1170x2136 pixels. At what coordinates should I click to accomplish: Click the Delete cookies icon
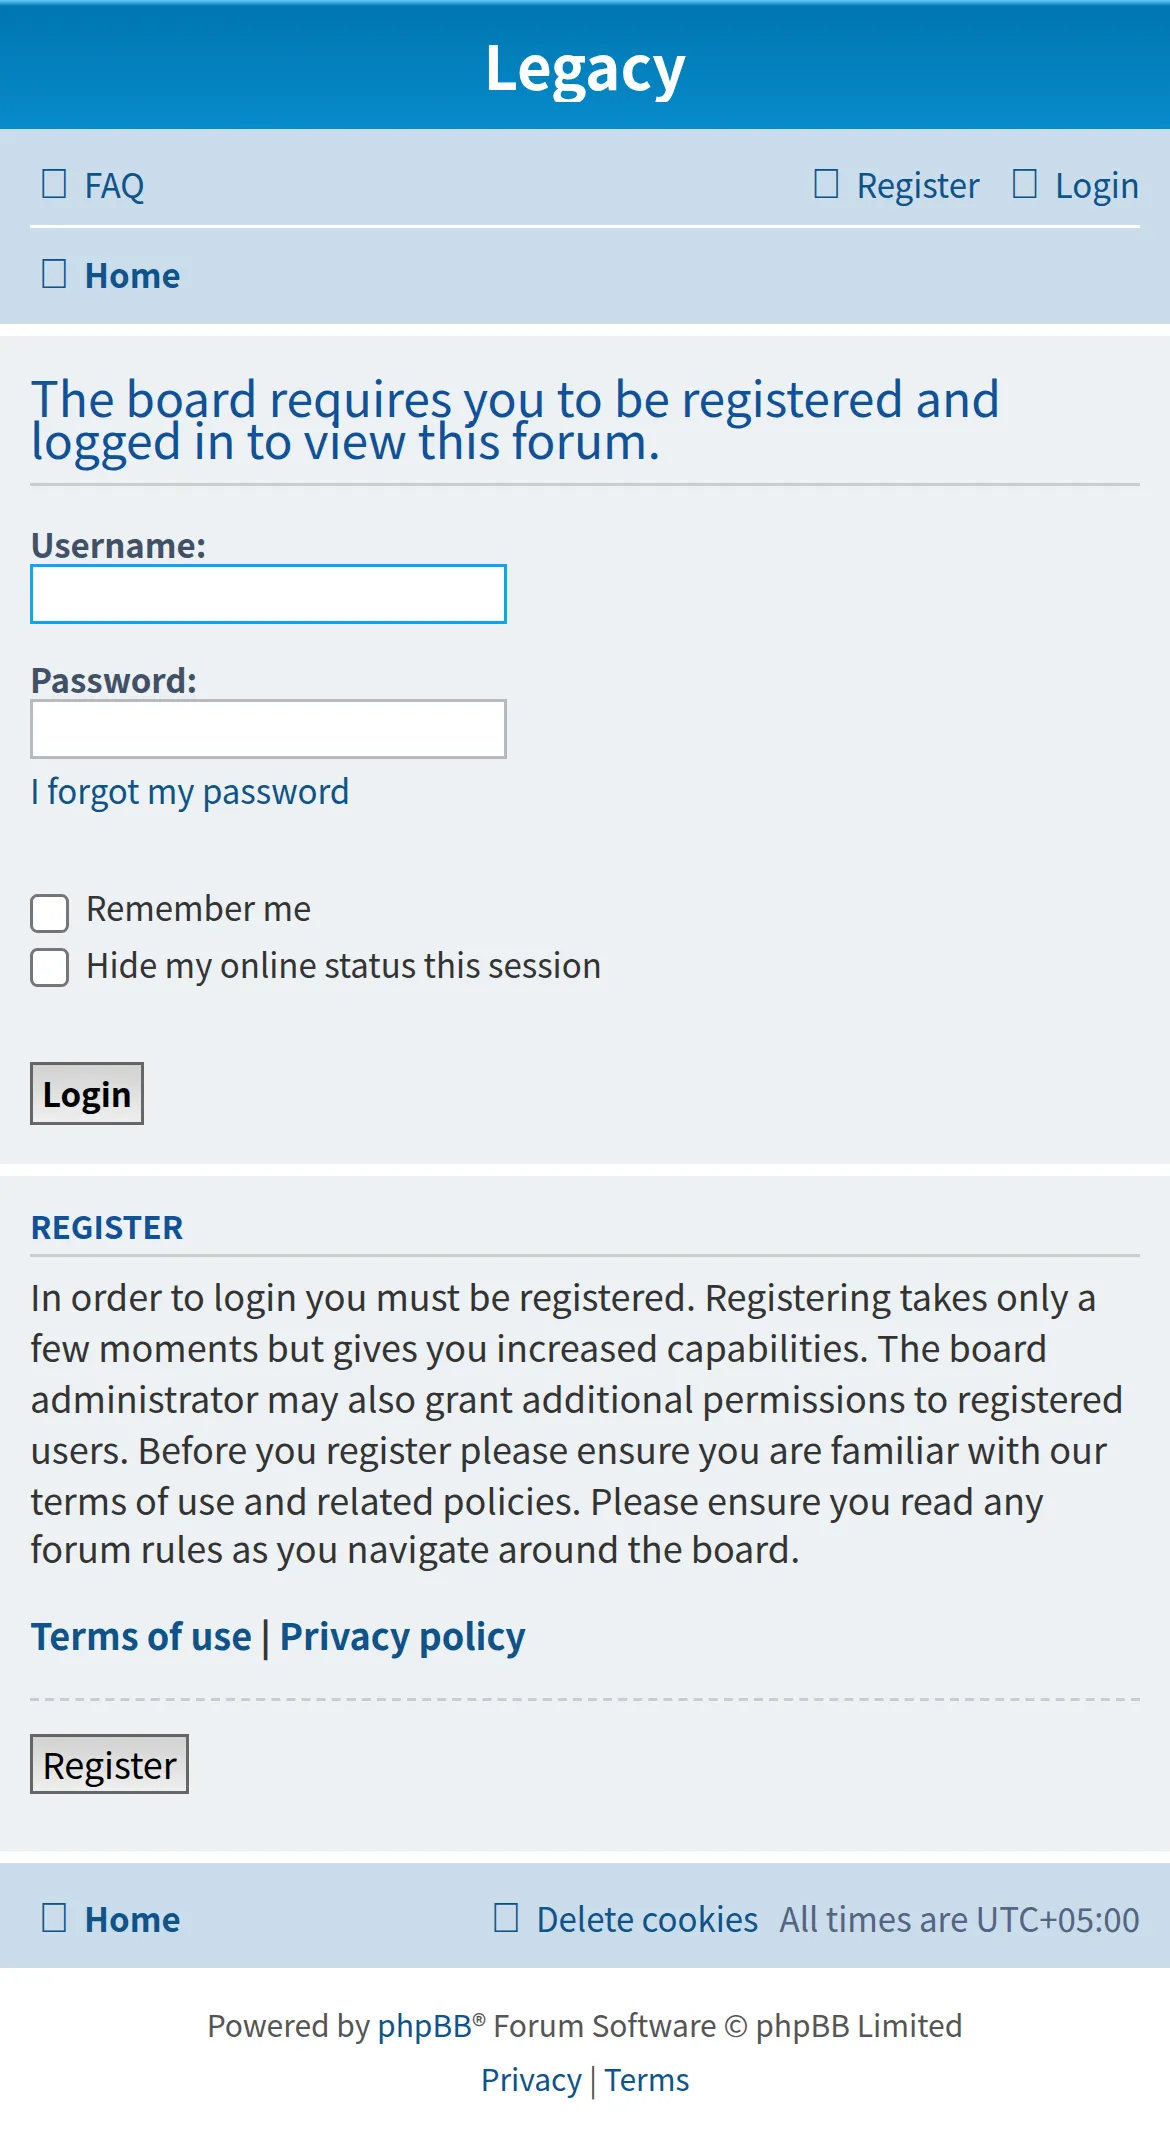pyautogui.click(x=506, y=1918)
